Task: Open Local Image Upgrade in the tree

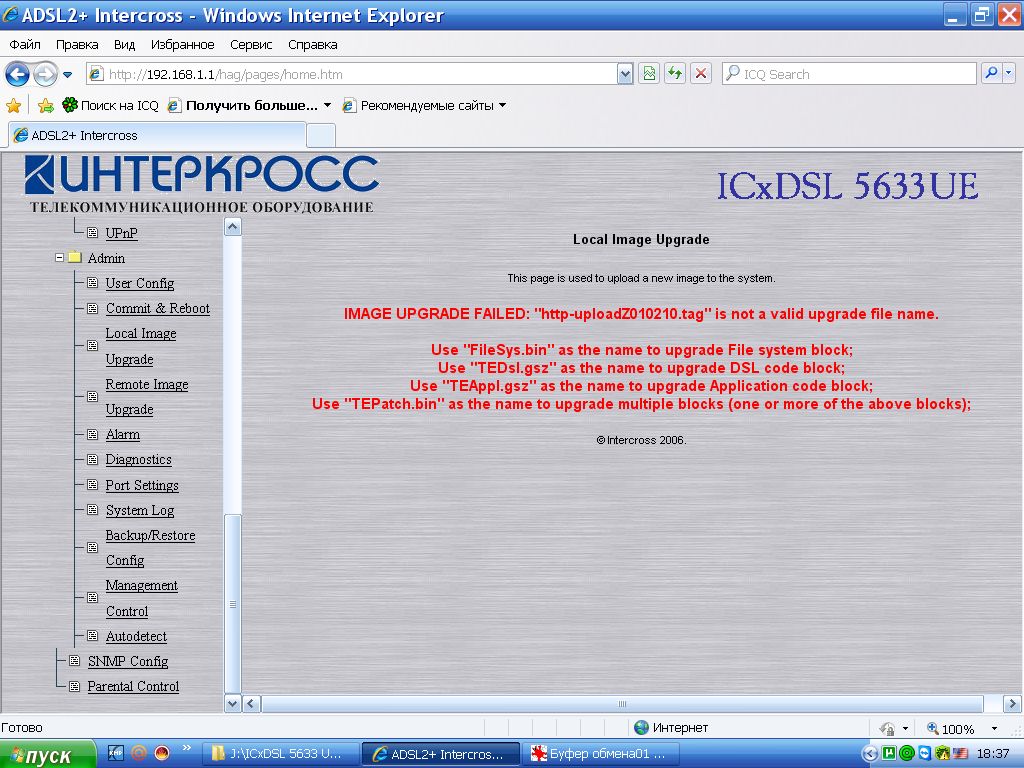Action: pos(141,346)
